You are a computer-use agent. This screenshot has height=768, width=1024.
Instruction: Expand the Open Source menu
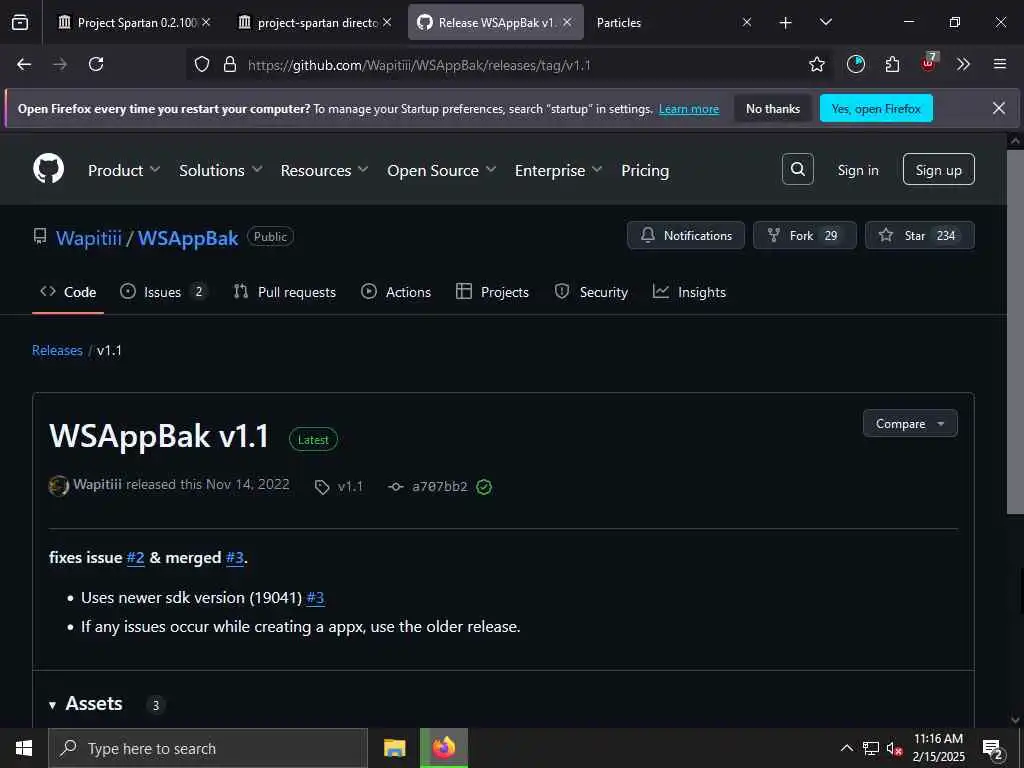pos(441,170)
